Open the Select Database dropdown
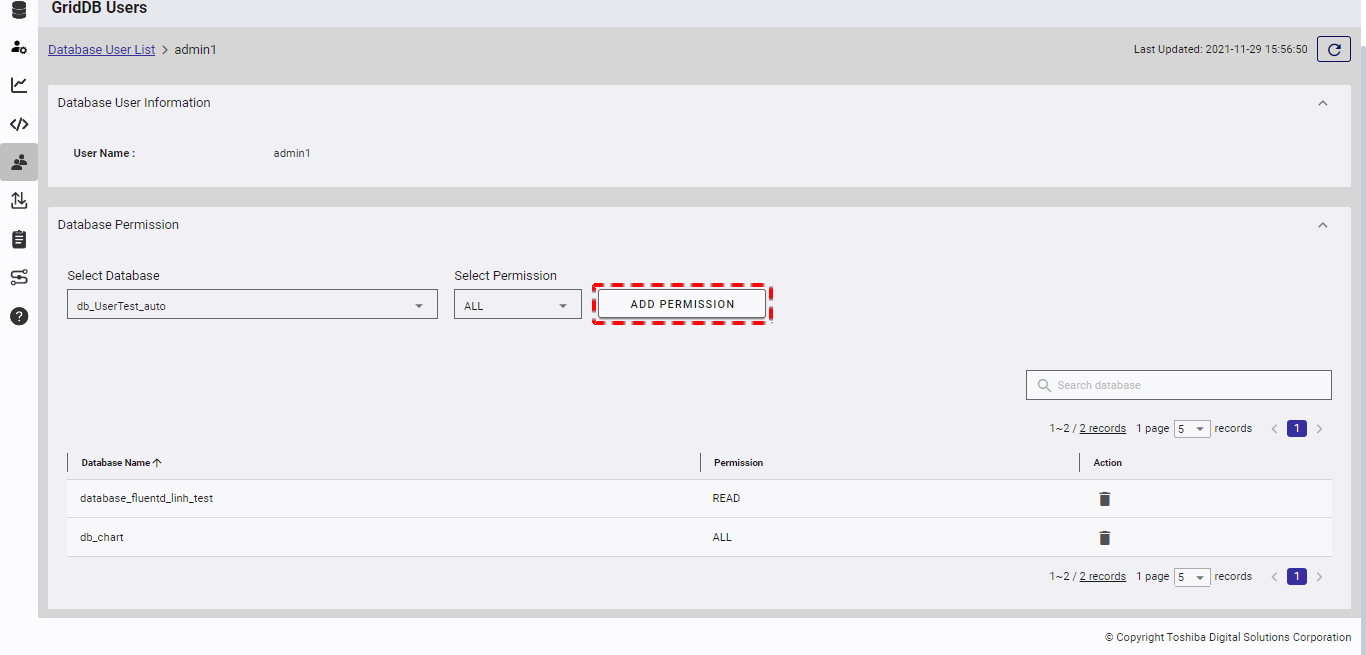1366x655 pixels. click(252, 305)
